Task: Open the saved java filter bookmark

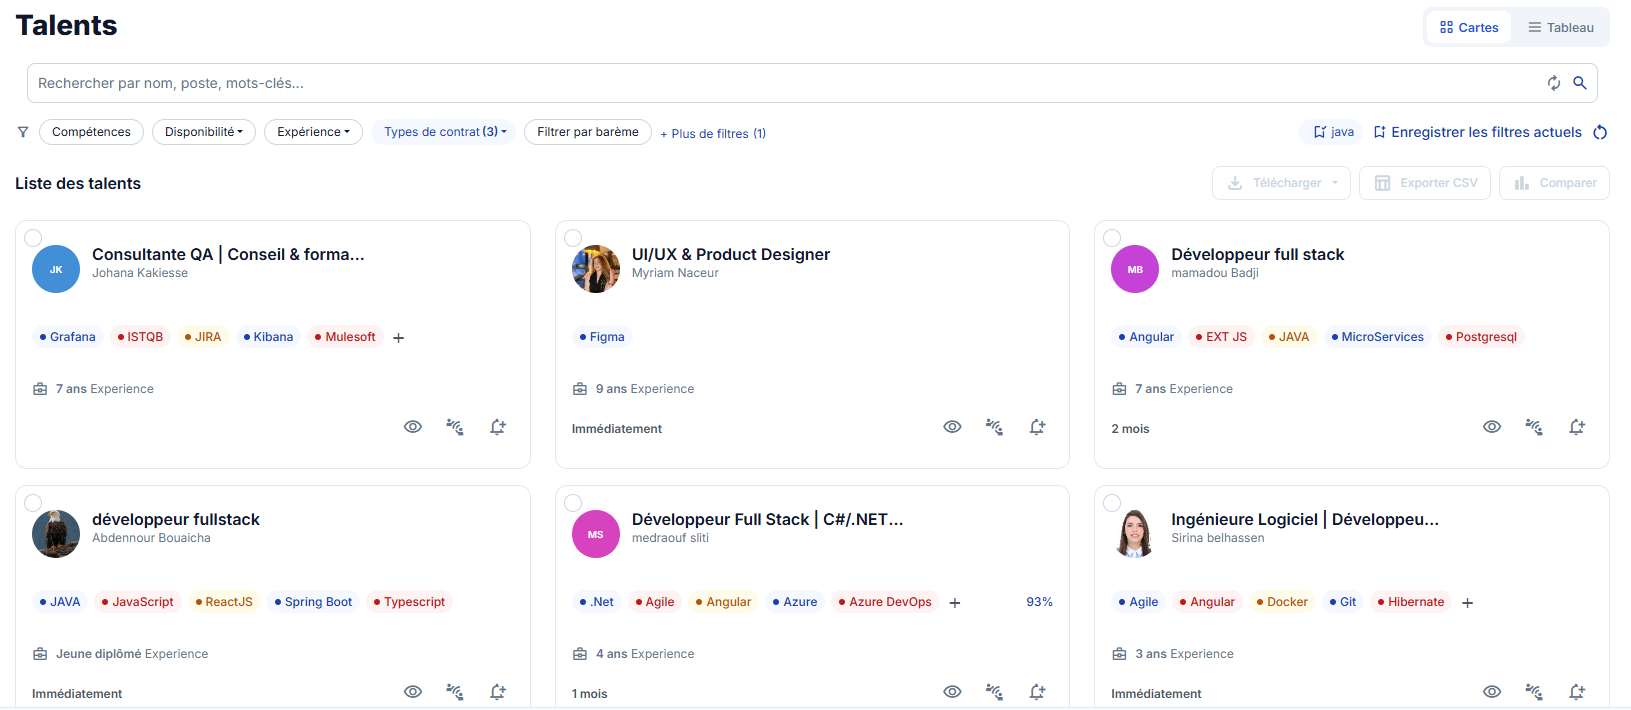Action: pos(1332,132)
